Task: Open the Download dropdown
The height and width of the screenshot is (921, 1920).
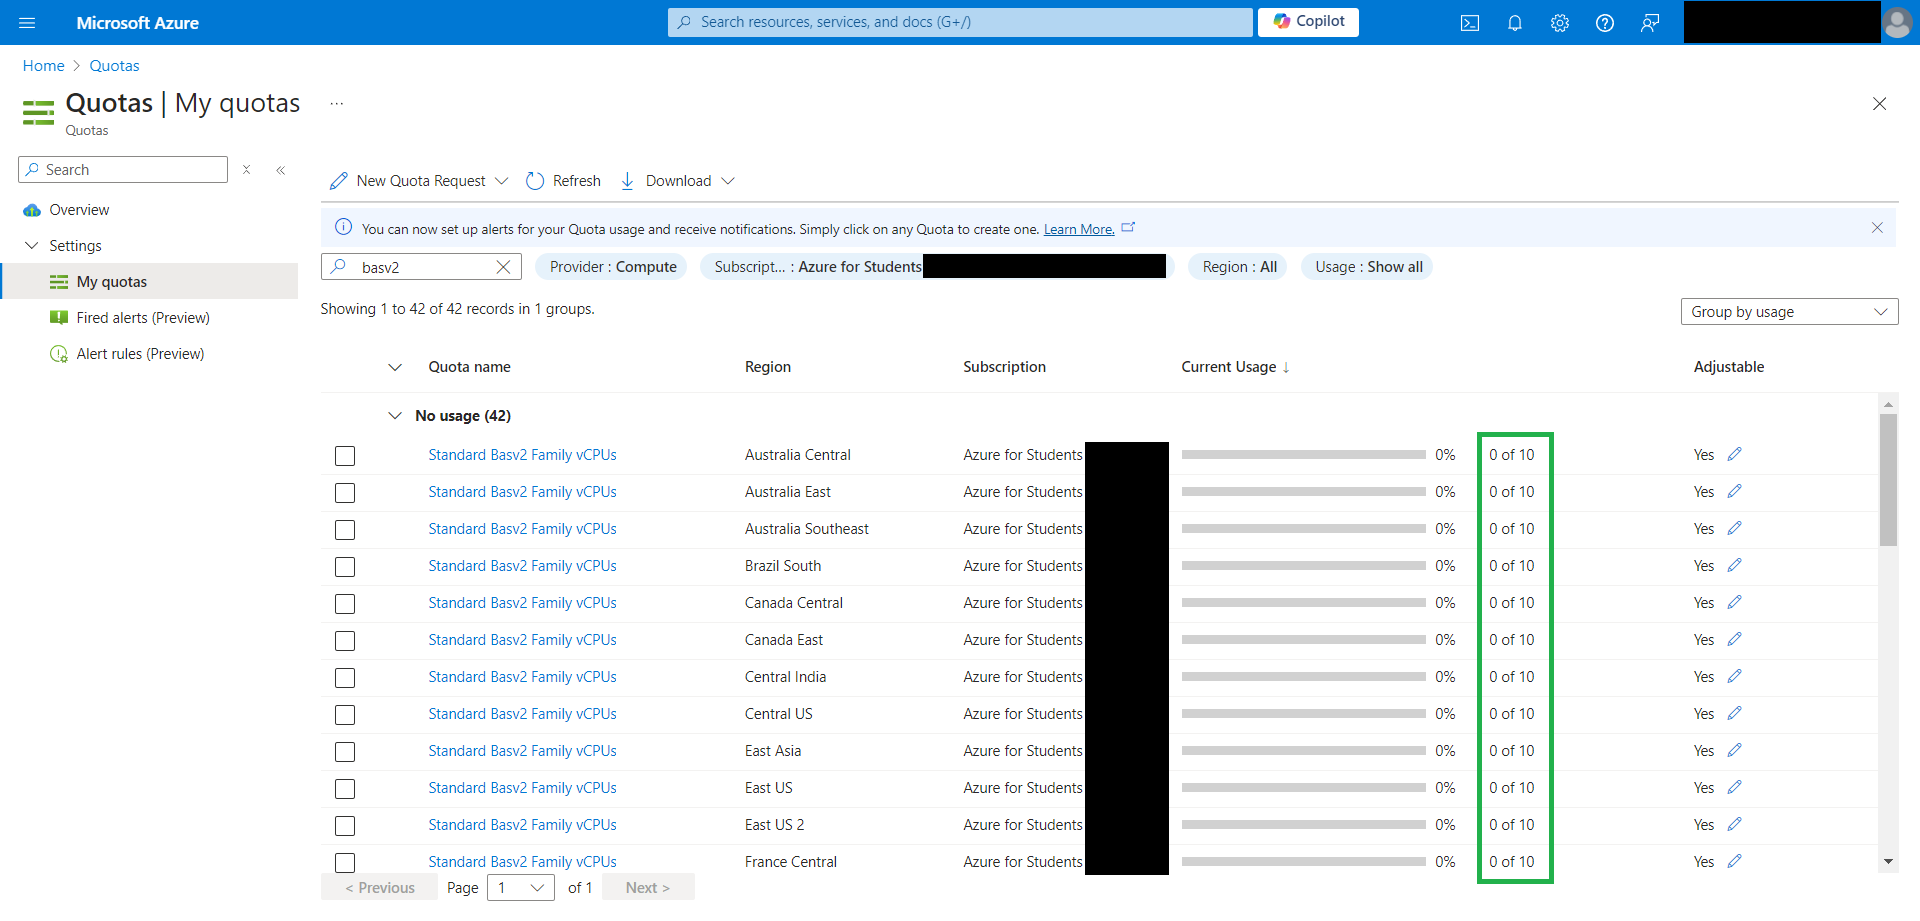Action: click(x=677, y=181)
